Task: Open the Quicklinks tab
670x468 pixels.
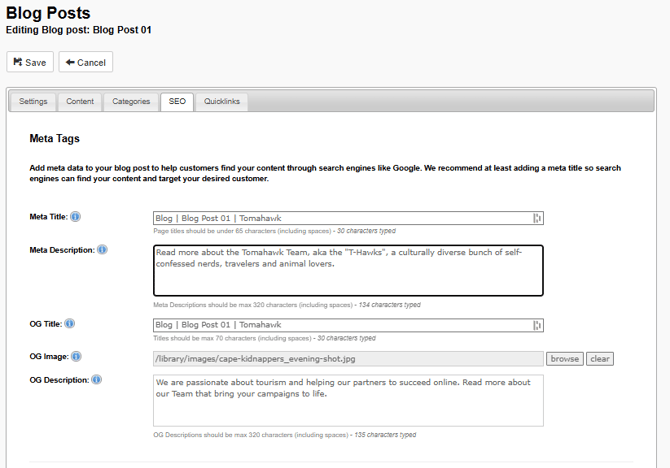Action: pos(222,101)
